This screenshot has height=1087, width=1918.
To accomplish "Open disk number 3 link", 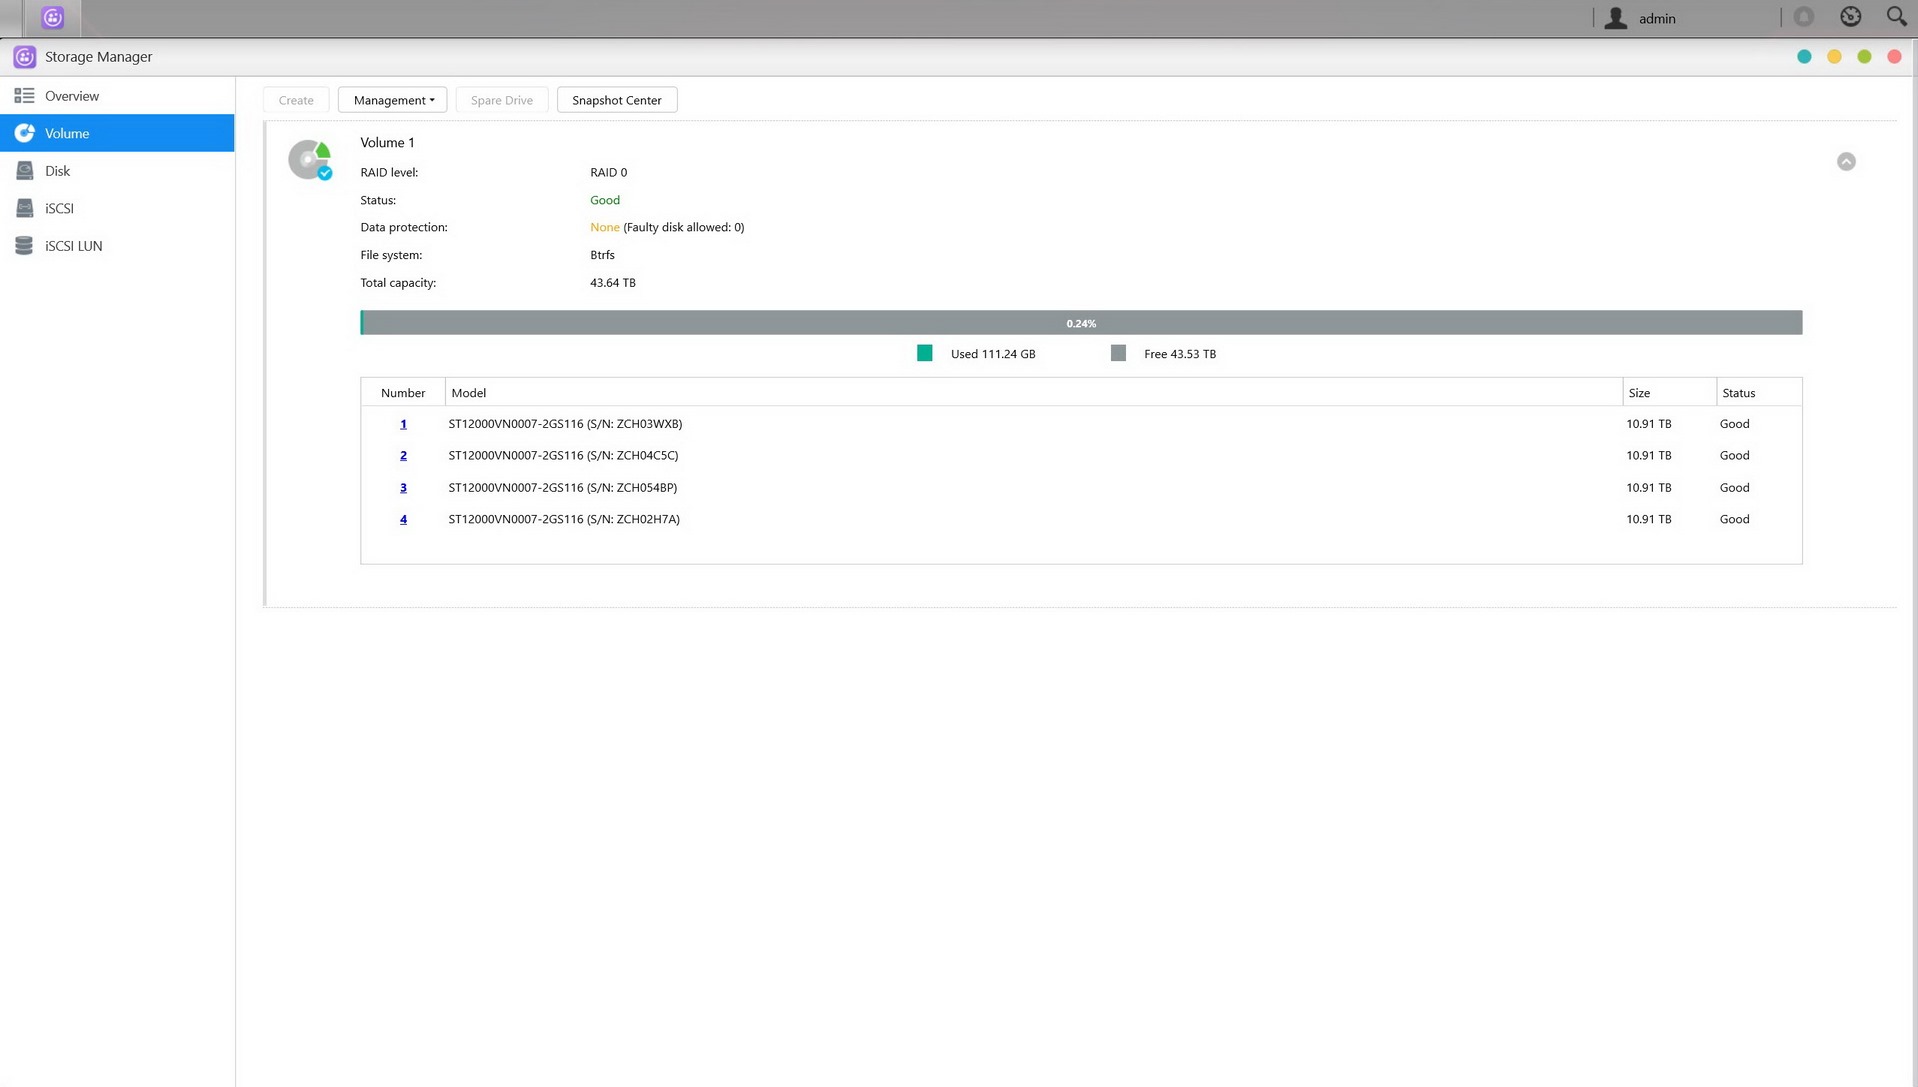I will click(x=403, y=488).
